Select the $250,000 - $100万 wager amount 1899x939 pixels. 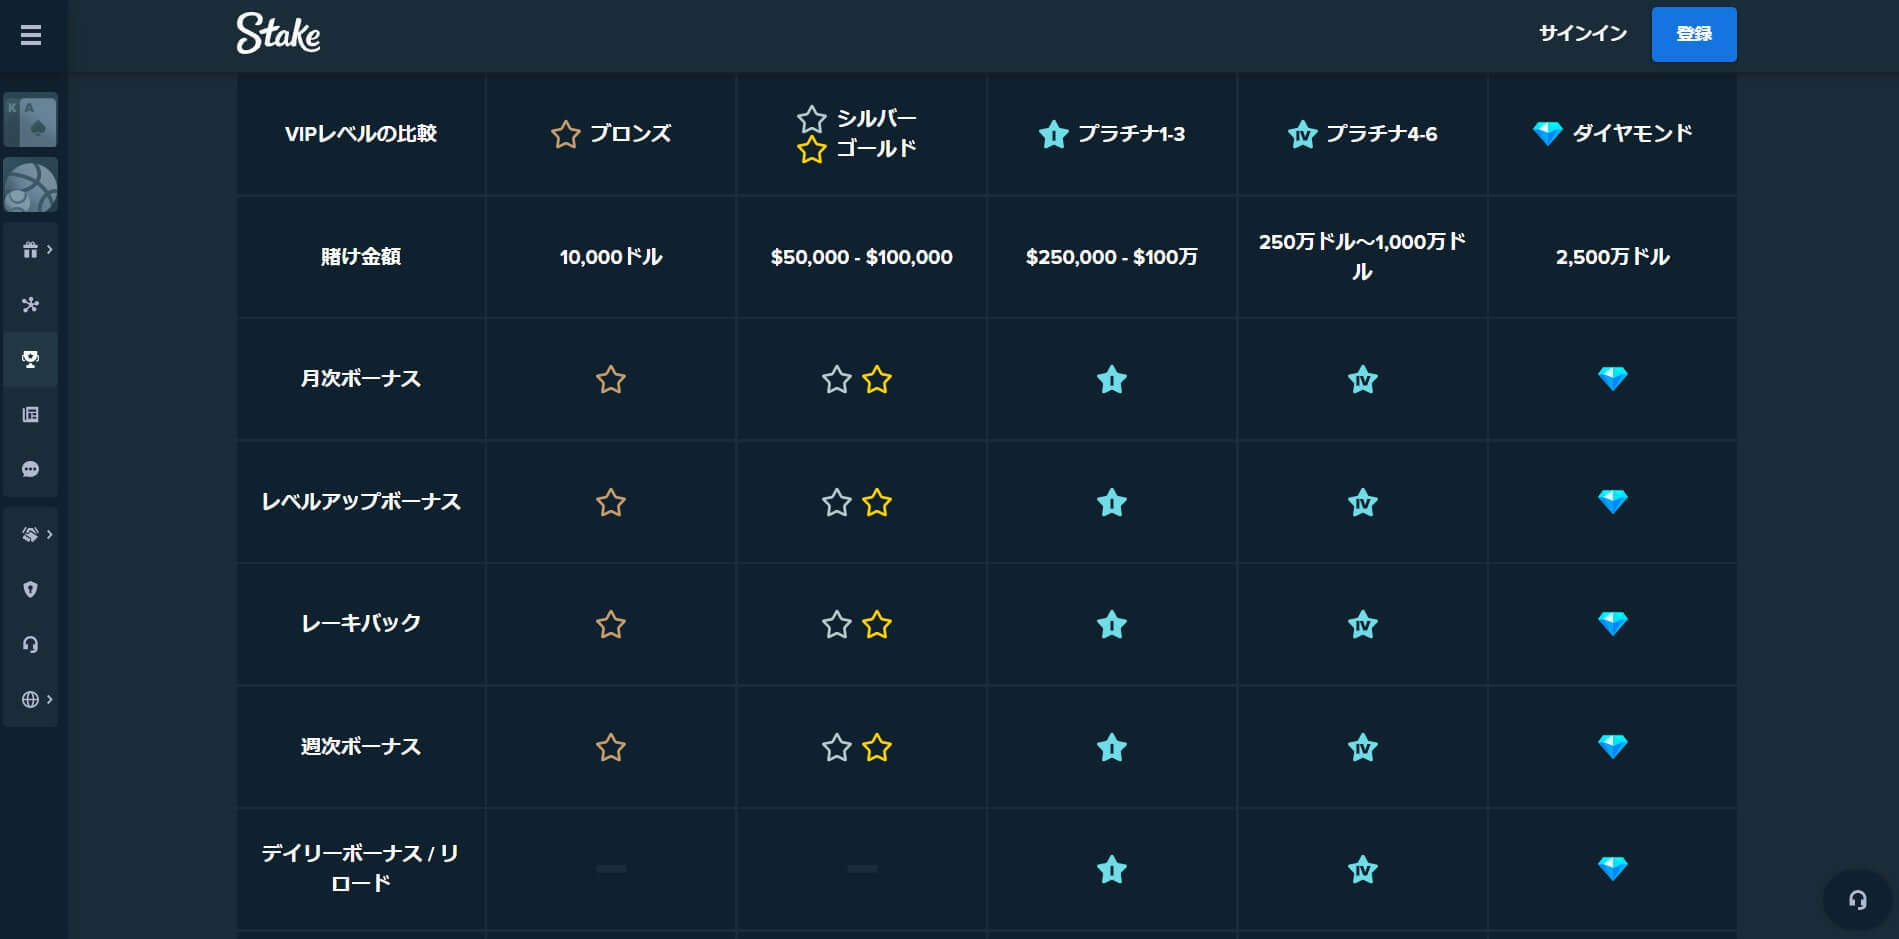tap(1112, 257)
